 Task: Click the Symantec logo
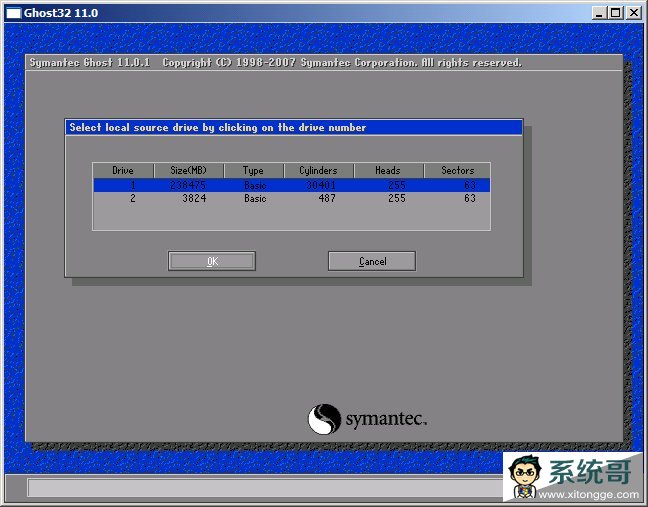click(x=367, y=419)
